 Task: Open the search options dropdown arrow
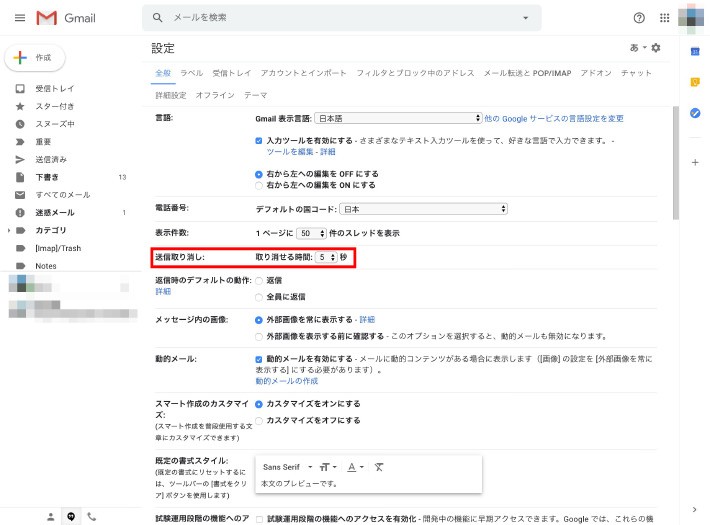(x=525, y=18)
